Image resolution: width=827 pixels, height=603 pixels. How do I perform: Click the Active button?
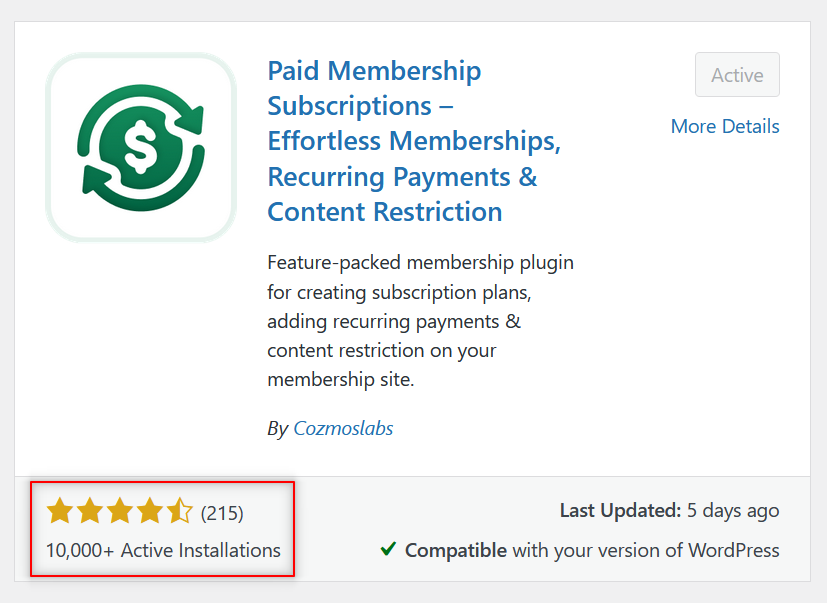[737, 74]
